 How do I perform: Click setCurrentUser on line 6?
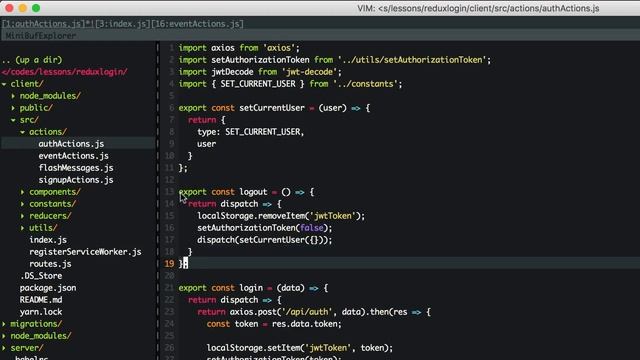(x=272, y=108)
